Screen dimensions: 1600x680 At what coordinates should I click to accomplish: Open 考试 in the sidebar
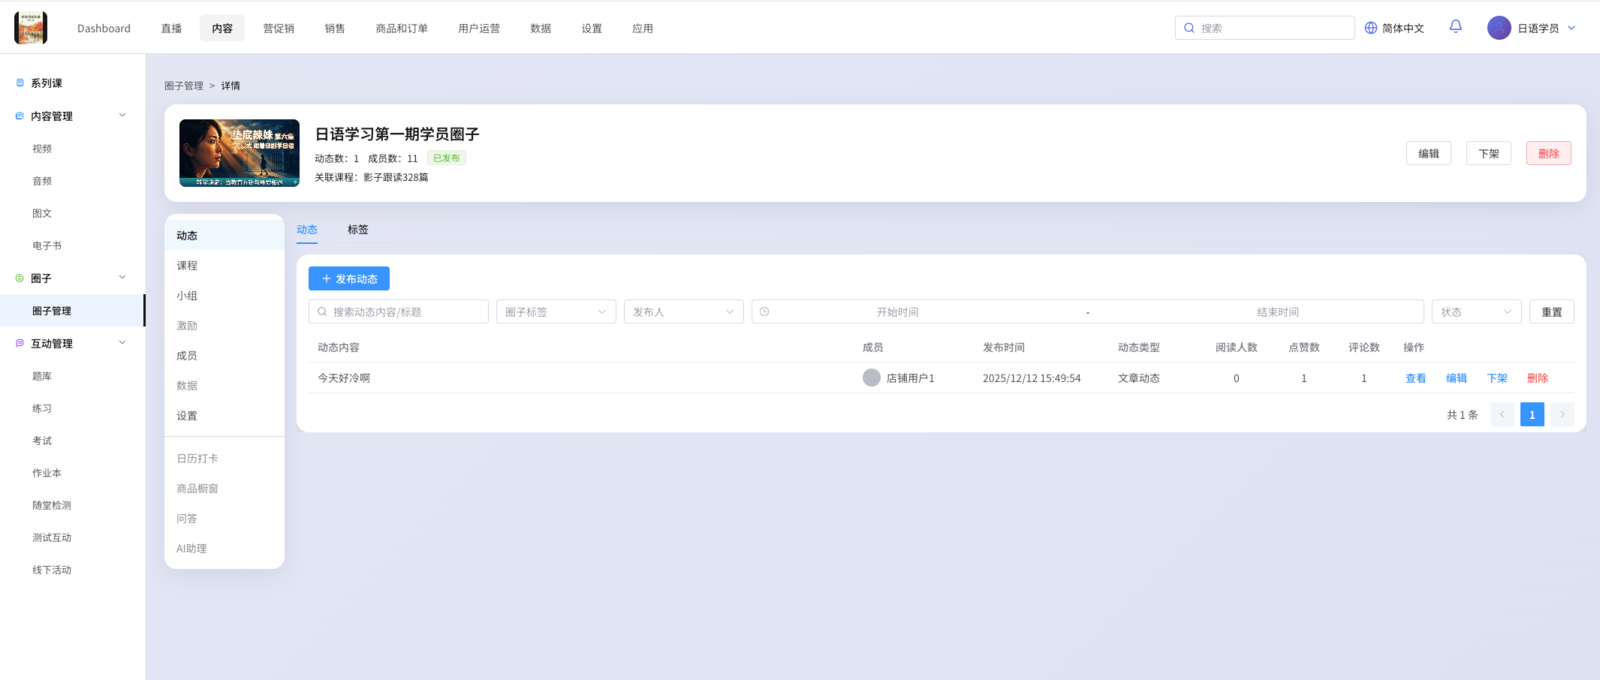click(x=42, y=441)
